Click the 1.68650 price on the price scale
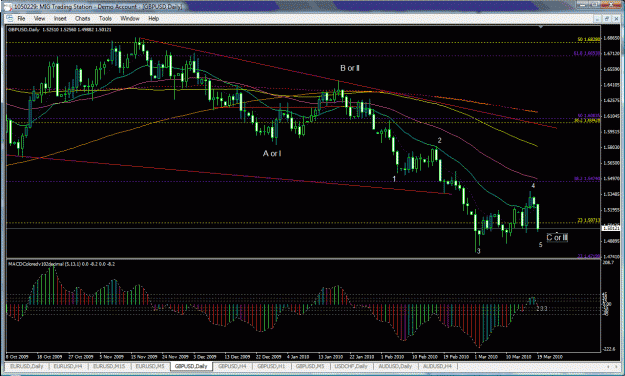 coord(611,39)
